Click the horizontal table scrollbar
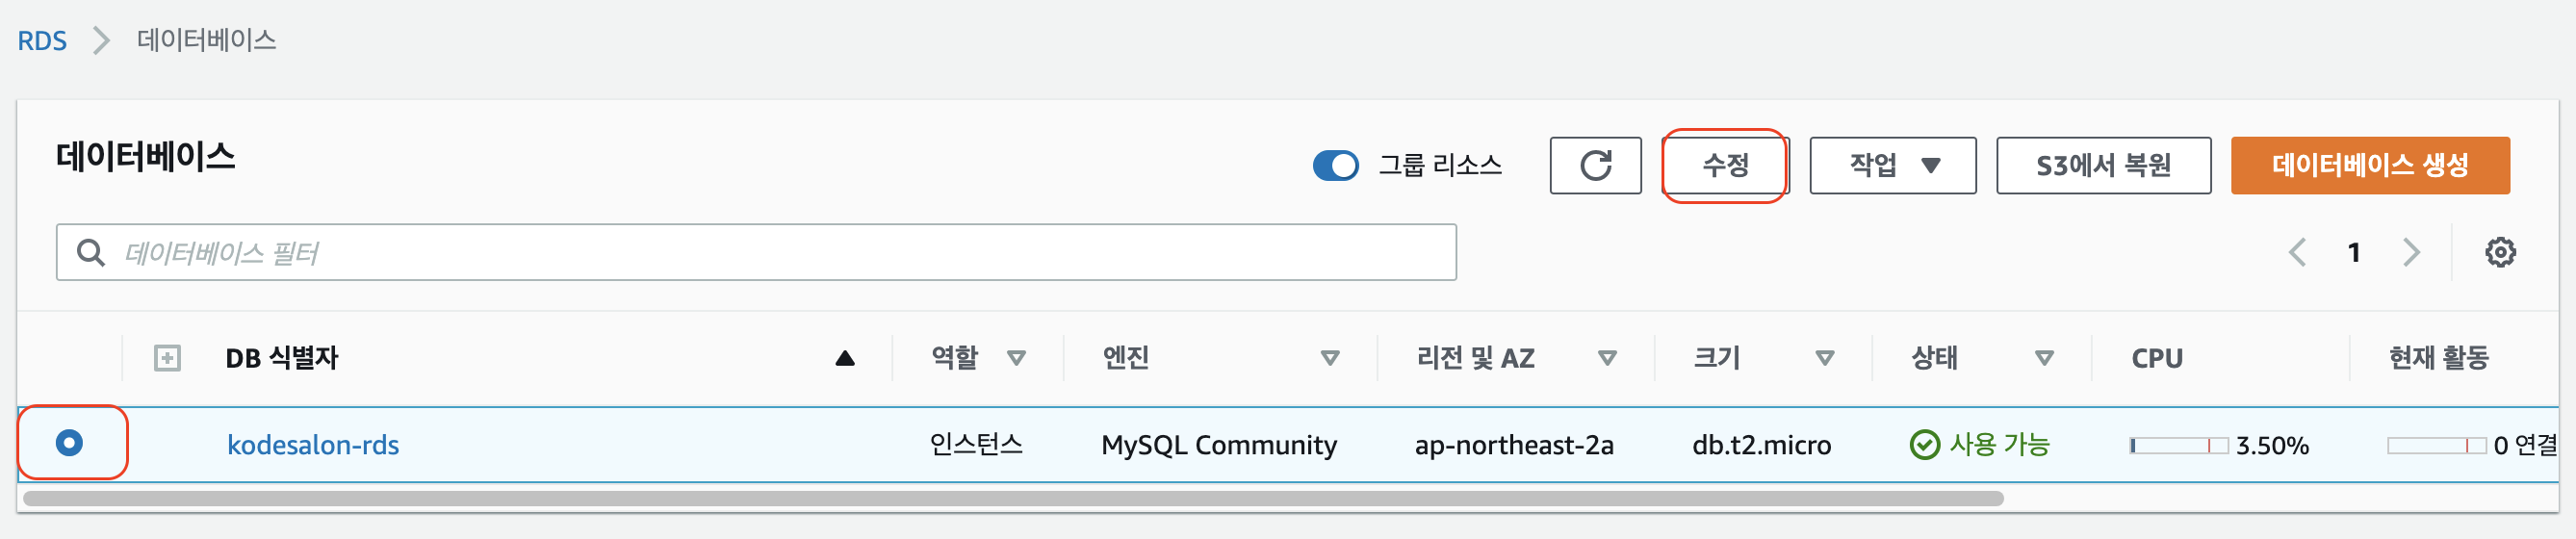 click(1013, 498)
